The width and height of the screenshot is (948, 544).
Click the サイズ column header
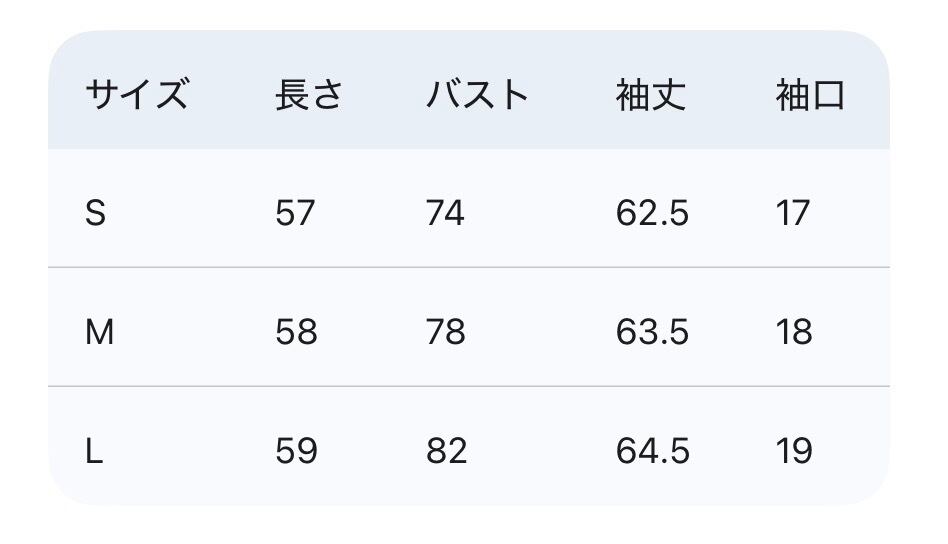pyautogui.click(x=137, y=96)
